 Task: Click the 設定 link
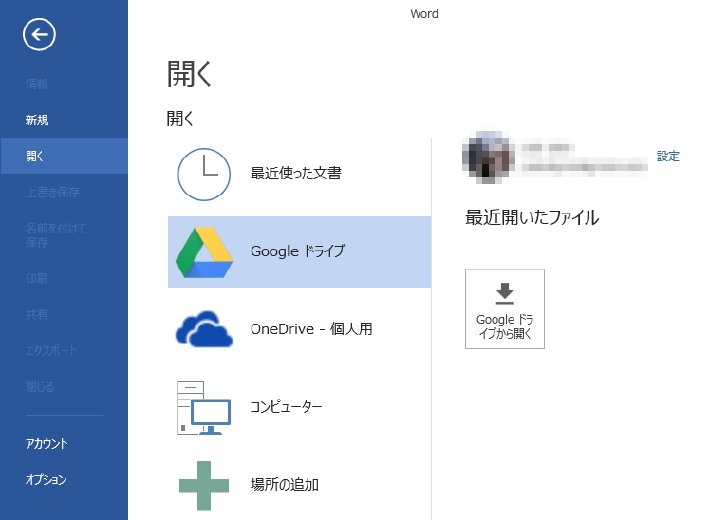click(668, 156)
